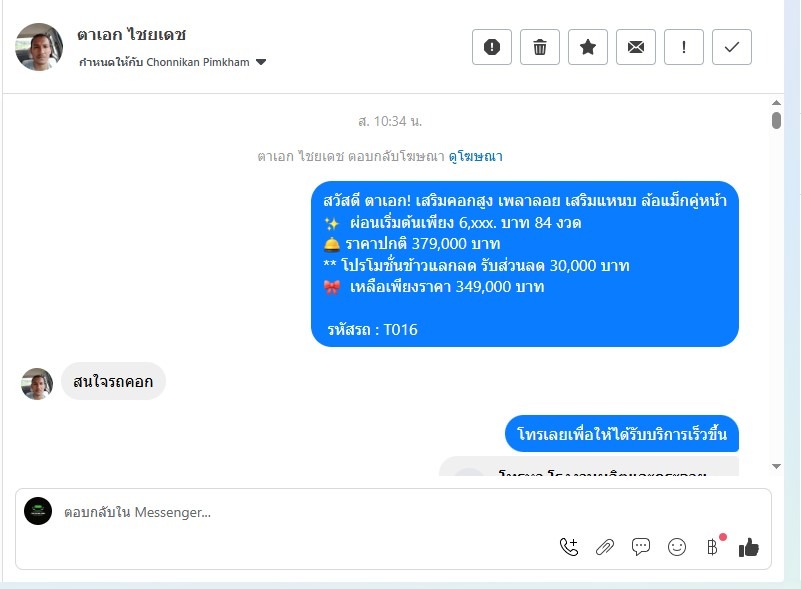Open the ดูโฆษณา view ad link

476,156
